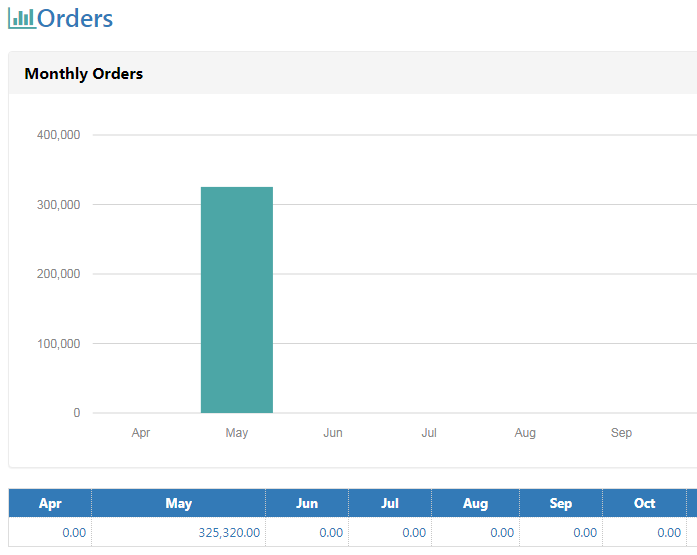
Task: Select the Jul table column header
Action: (x=390, y=503)
